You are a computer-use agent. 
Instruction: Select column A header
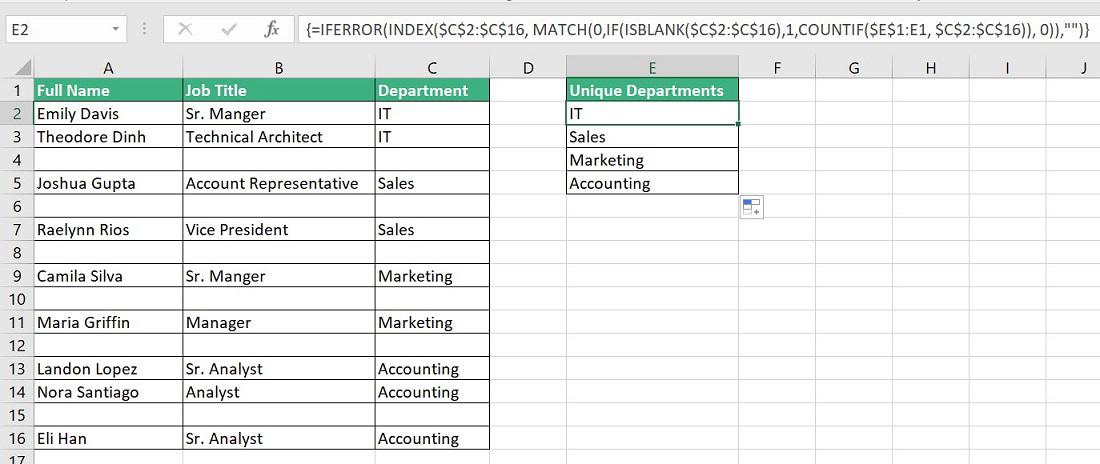click(x=107, y=68)
